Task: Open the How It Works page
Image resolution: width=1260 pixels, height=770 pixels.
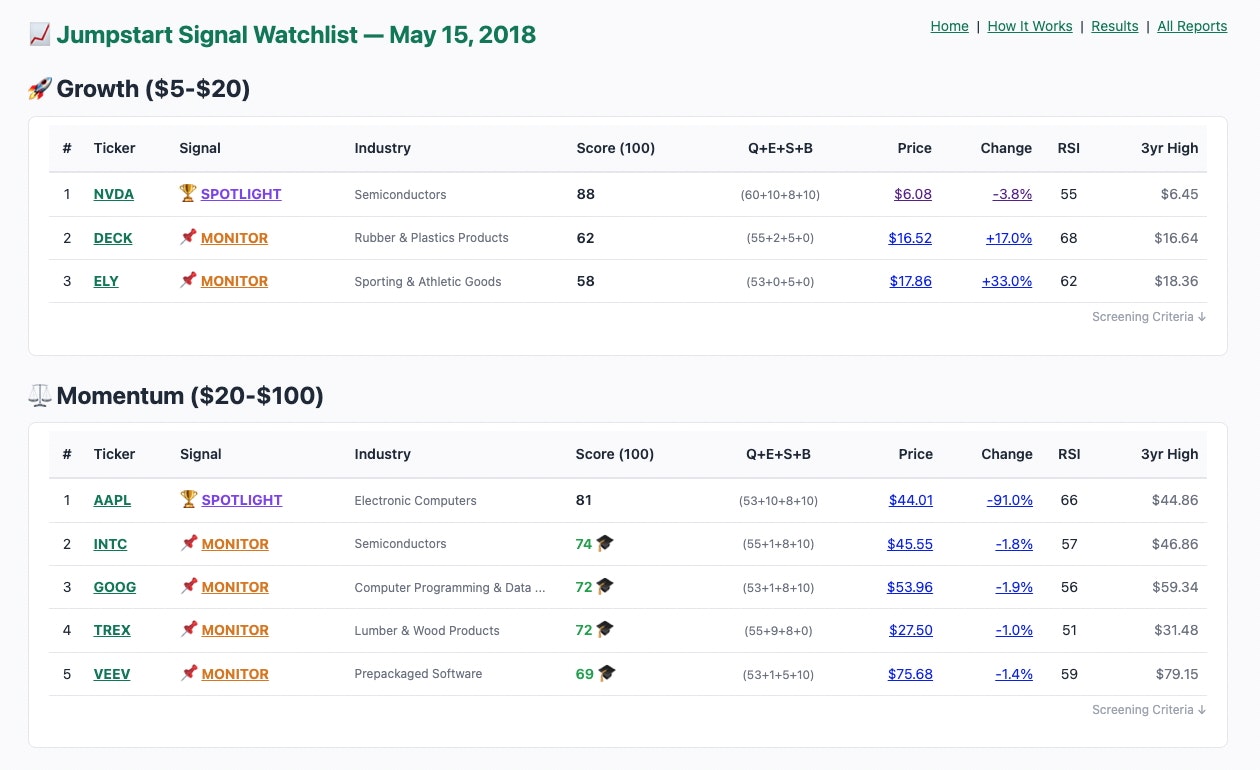Action: point(1029,26)
